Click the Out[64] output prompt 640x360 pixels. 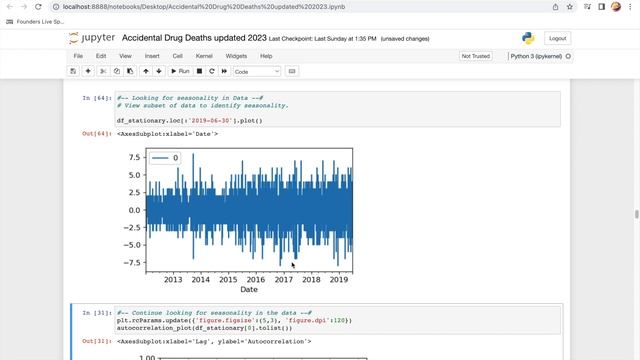(x=96, y=134)
